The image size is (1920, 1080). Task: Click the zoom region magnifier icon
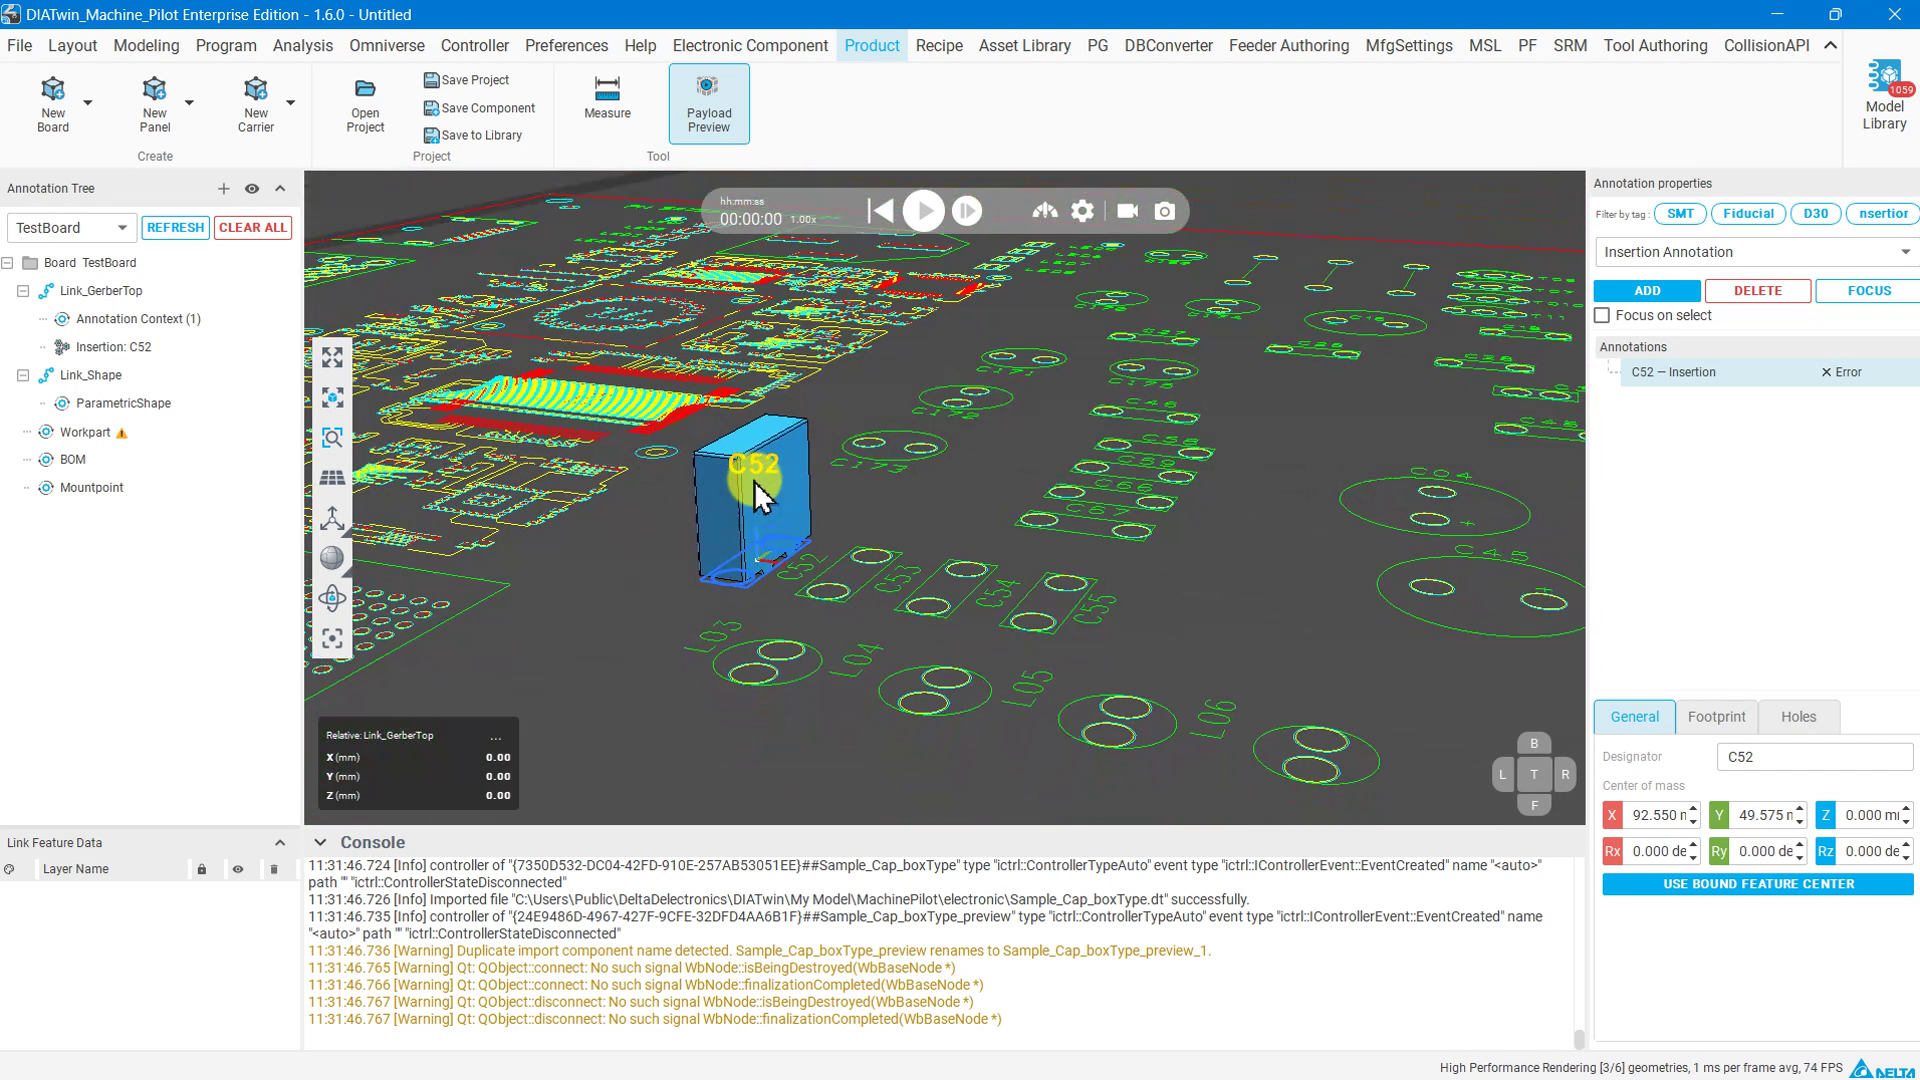[332, 438]
